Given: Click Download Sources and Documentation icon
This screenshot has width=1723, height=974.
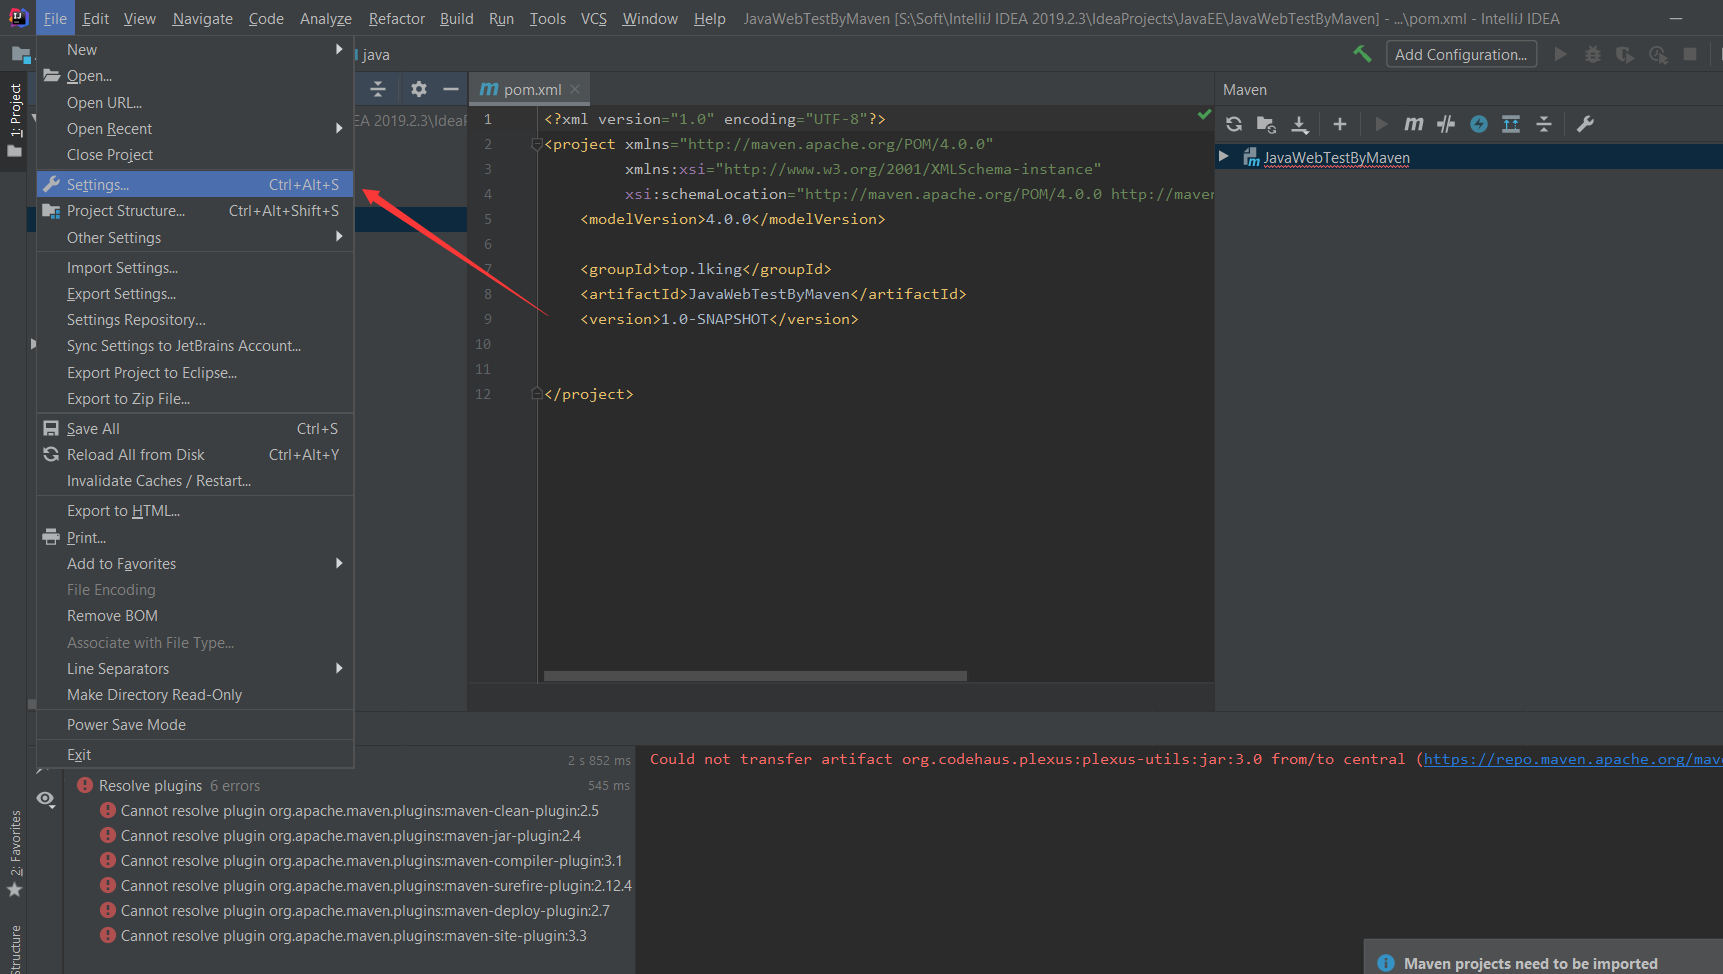Looking at the screenshot, I should coord(1300,124).
